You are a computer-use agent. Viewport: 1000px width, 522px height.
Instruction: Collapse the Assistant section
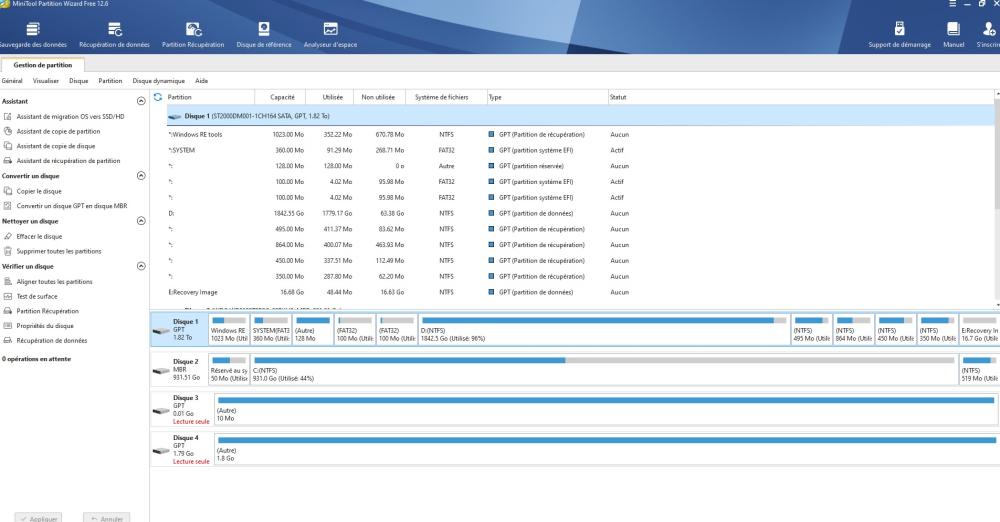(140, 102)
